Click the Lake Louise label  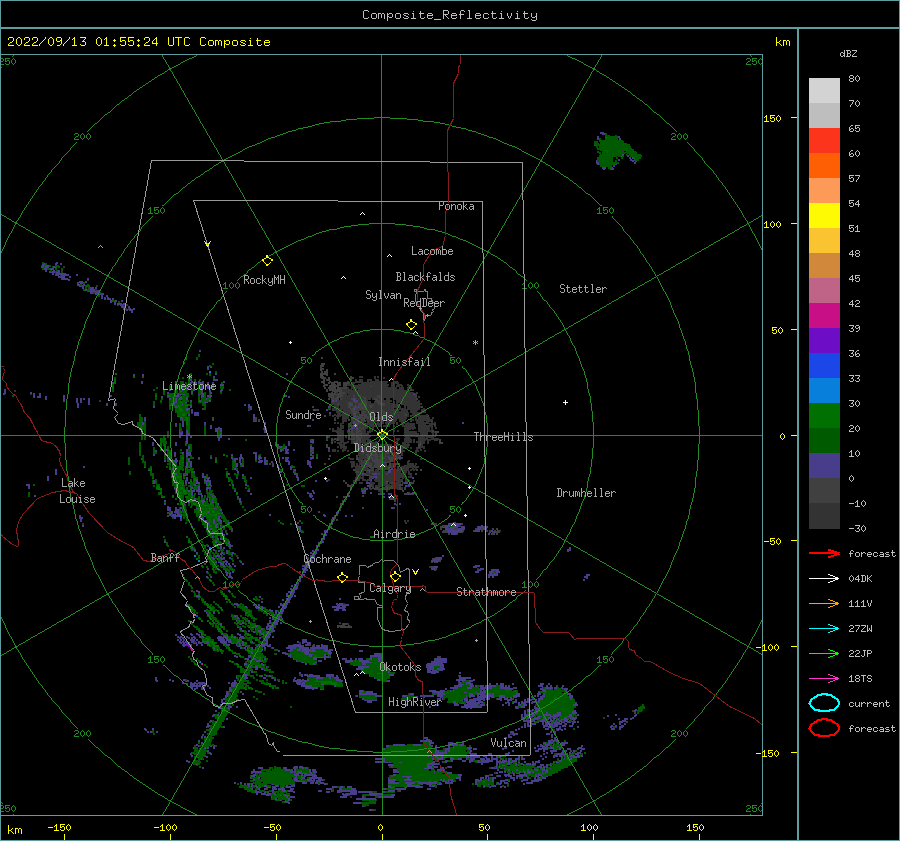pos(77,491)
